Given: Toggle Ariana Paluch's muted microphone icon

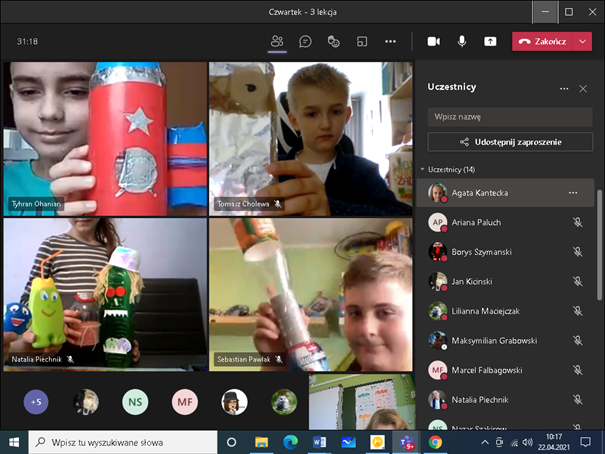Looking at the screenshot, I should click(x=577, y=222).
